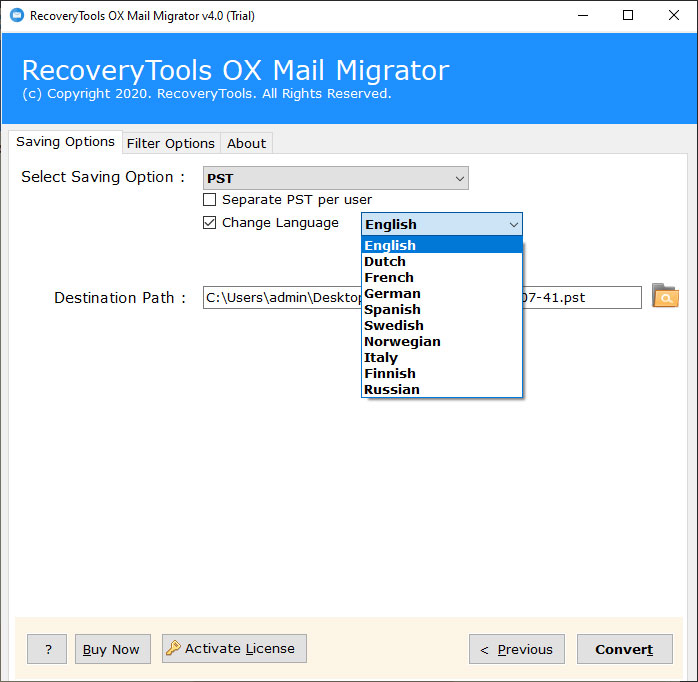Image resolution: width=698 pixels, height=682 pixels.
Task: Select German from the language list
Action: [442, 293]
